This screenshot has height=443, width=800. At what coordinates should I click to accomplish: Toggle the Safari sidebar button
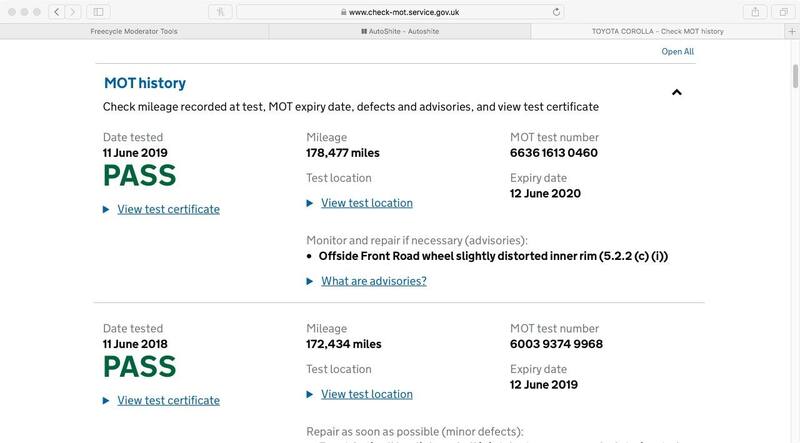pyautogui.click(x=99, y=11)
